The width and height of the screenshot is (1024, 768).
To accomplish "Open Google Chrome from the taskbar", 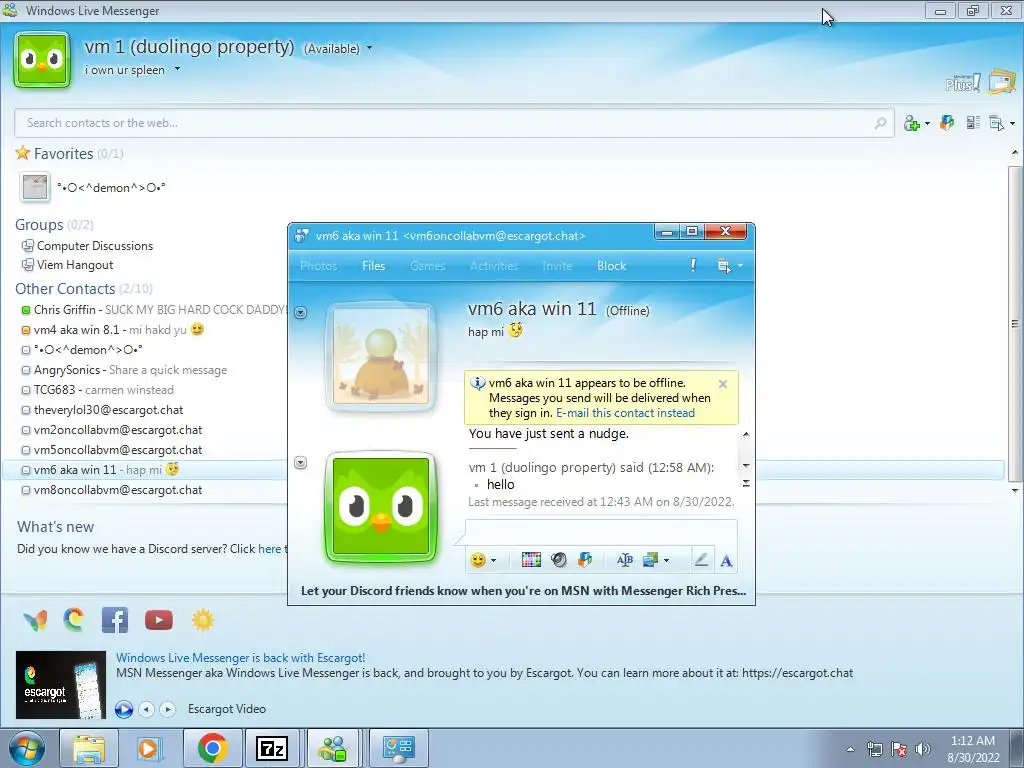I will pos(212,748).
